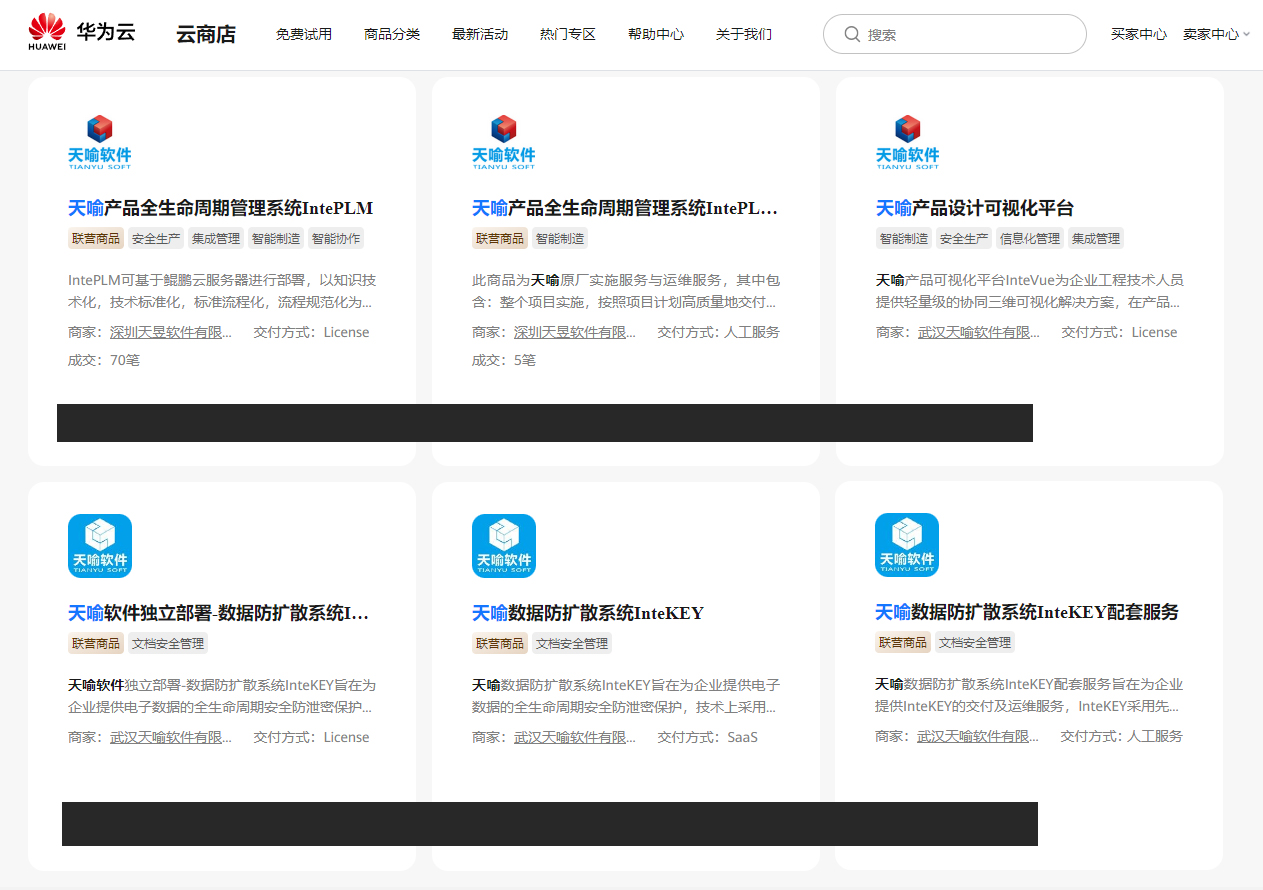Click the 联营商品 tag on the 5笔 IntePLM card

[500, 239]
